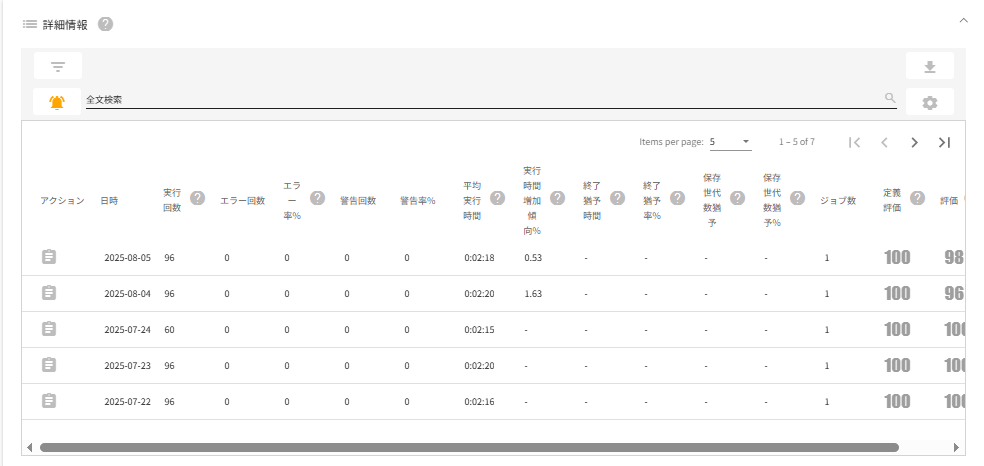The height and width of the screenshot is (466, 984).
Task: Click average time value 0:02:16
Action: [x=479, y=401]
